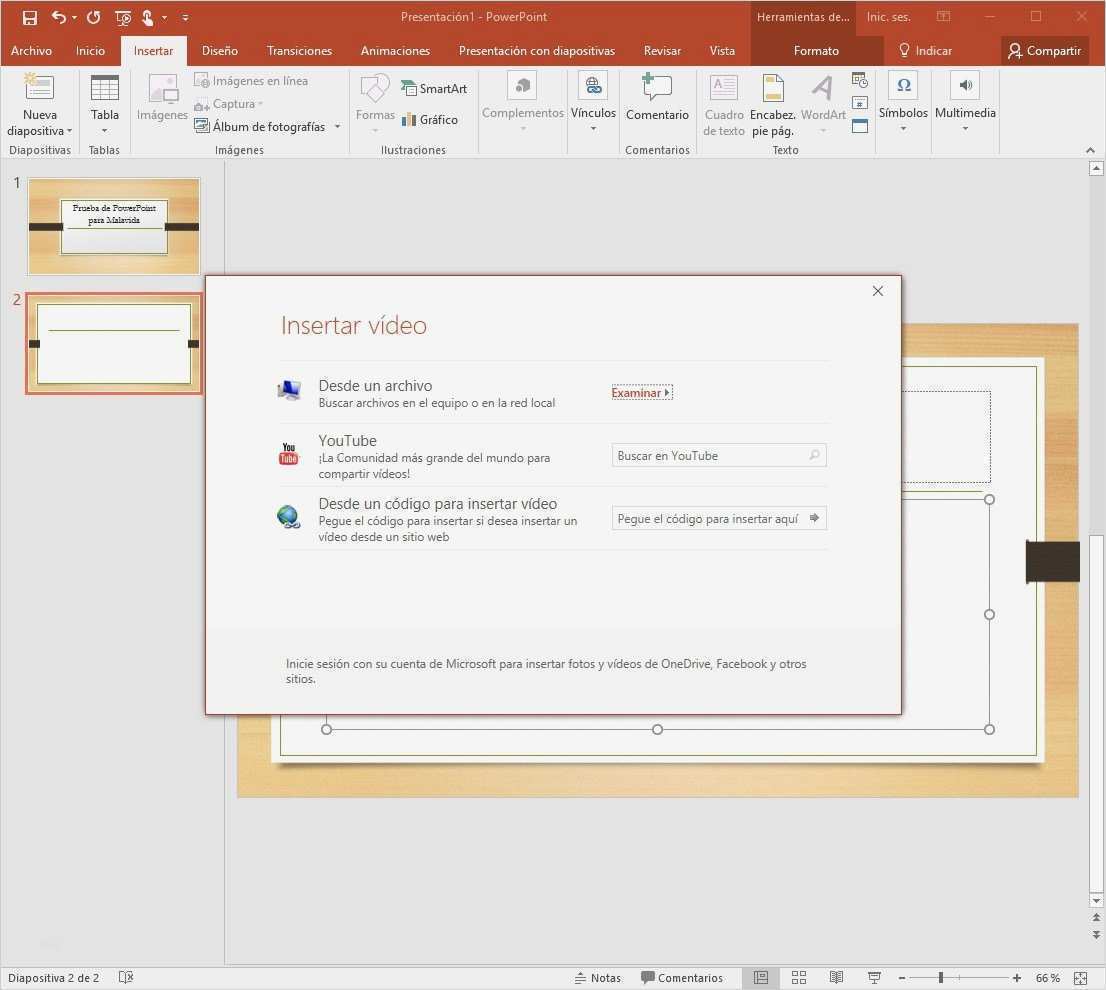1106x990 pixels.
Task: Expand the Multimedia dropdown
Action: click(965, 128)
